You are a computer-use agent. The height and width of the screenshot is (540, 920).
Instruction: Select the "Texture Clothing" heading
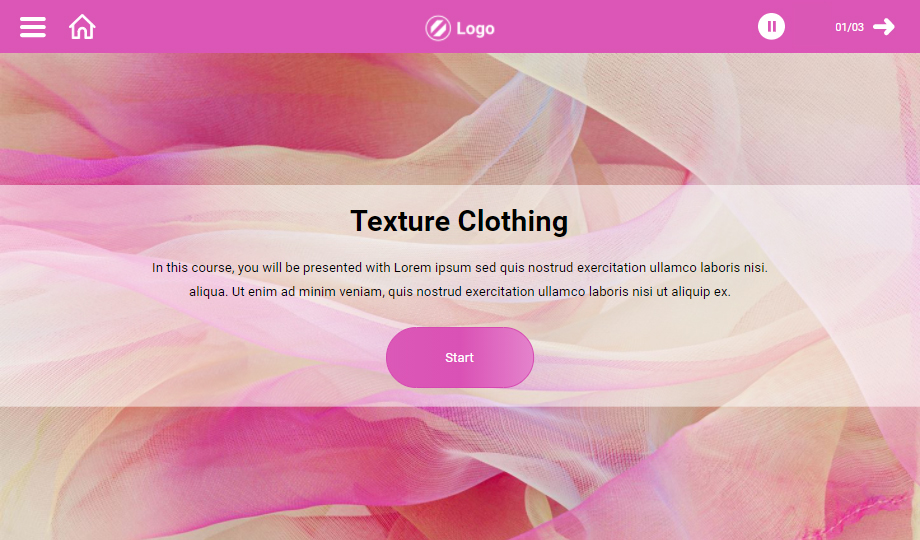459,221
